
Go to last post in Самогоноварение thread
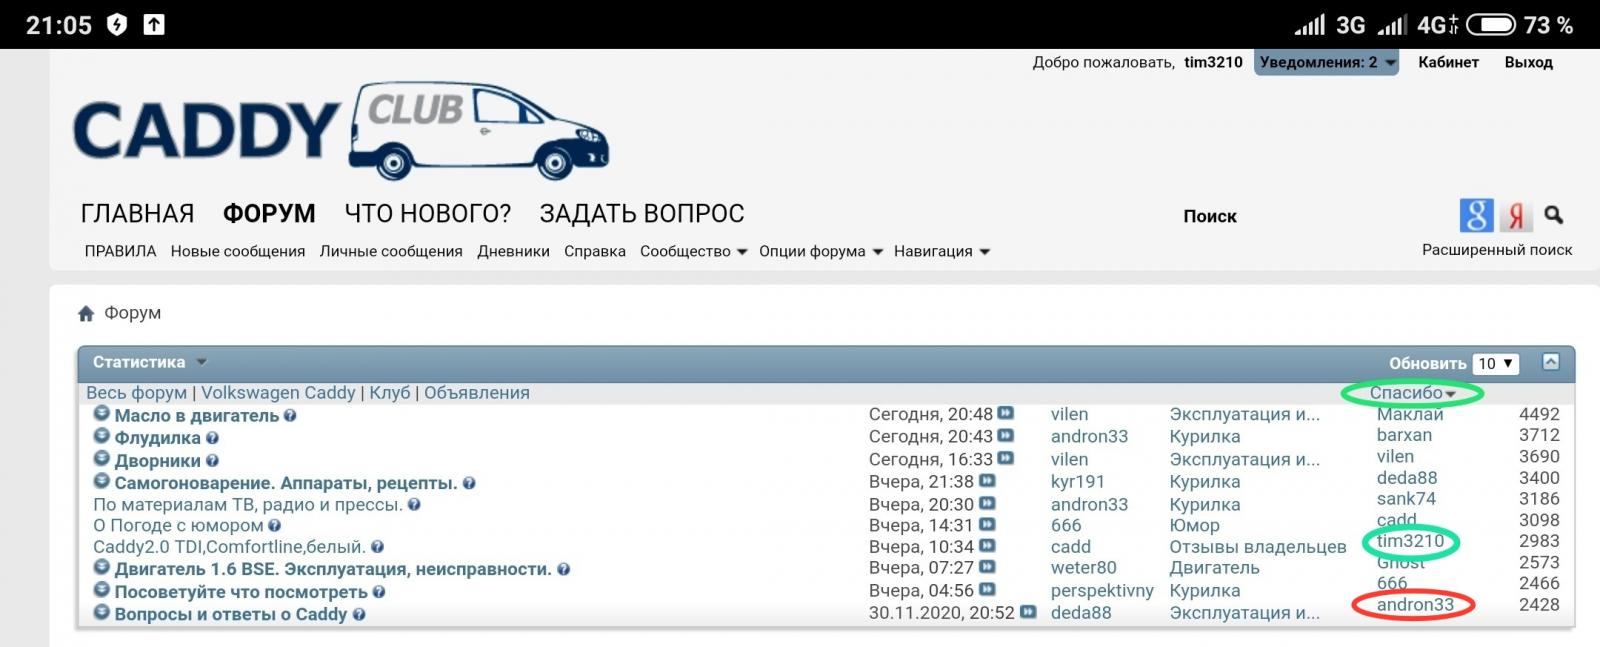click(x=987, y=480)
